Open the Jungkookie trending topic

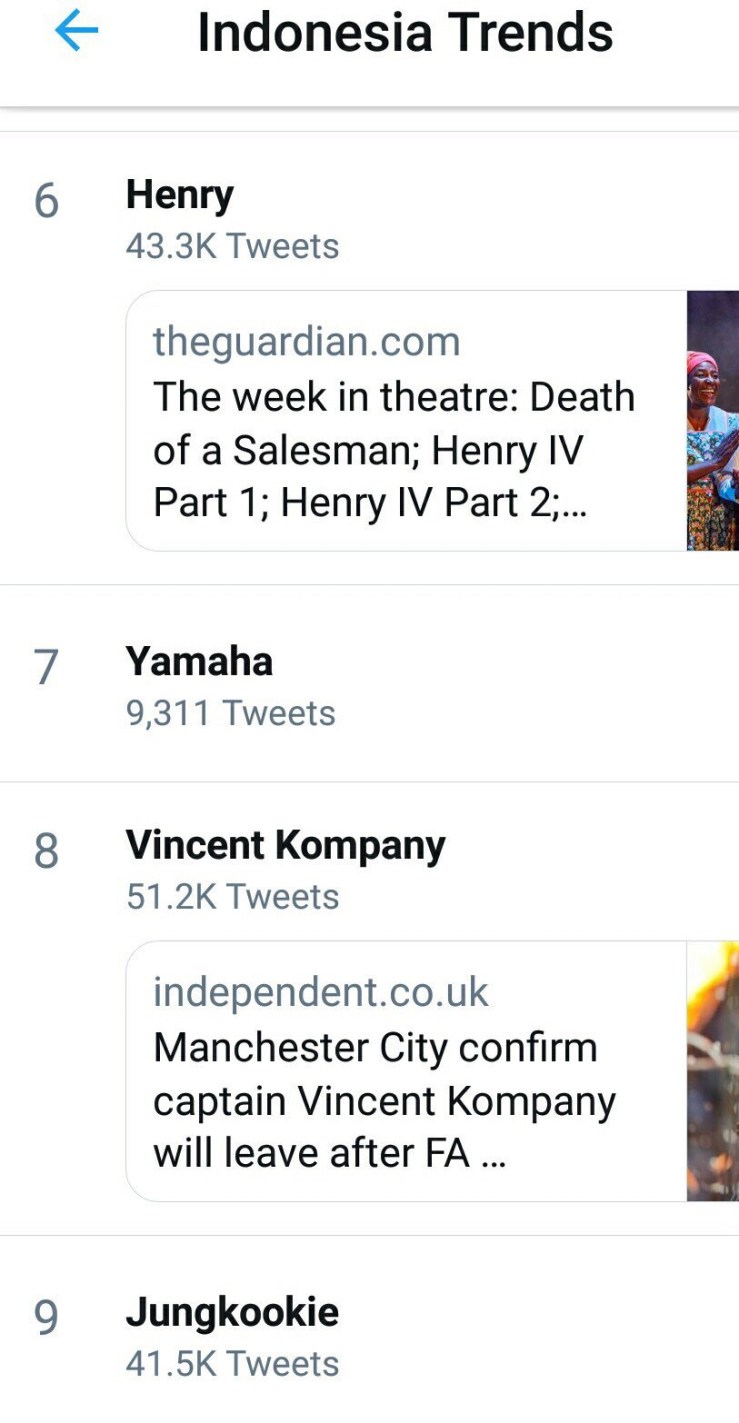[x=232, y=1312]
